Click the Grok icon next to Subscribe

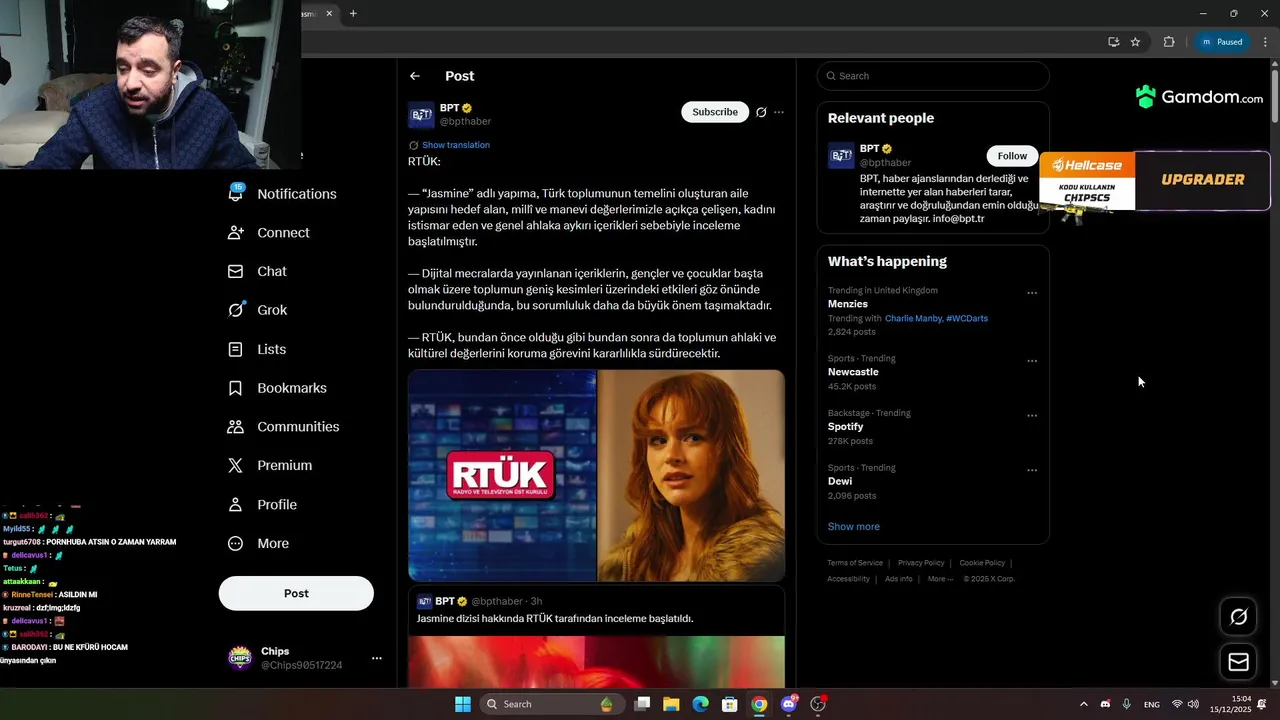point(761,112)
